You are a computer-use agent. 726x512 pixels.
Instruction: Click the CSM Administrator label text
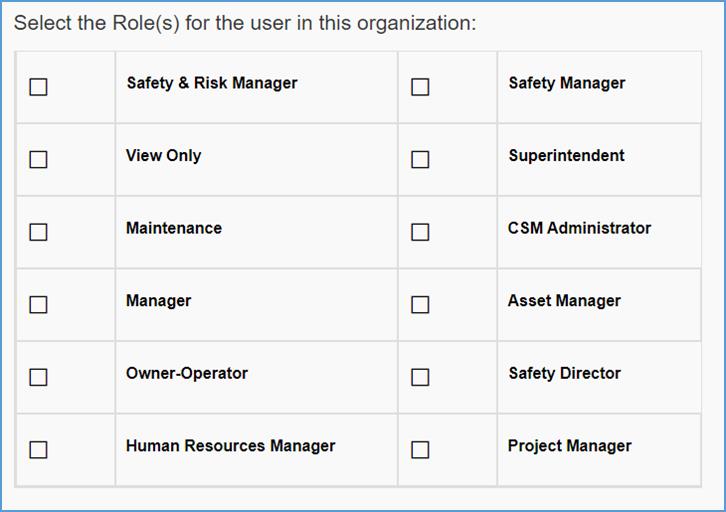tap(579, 228)
